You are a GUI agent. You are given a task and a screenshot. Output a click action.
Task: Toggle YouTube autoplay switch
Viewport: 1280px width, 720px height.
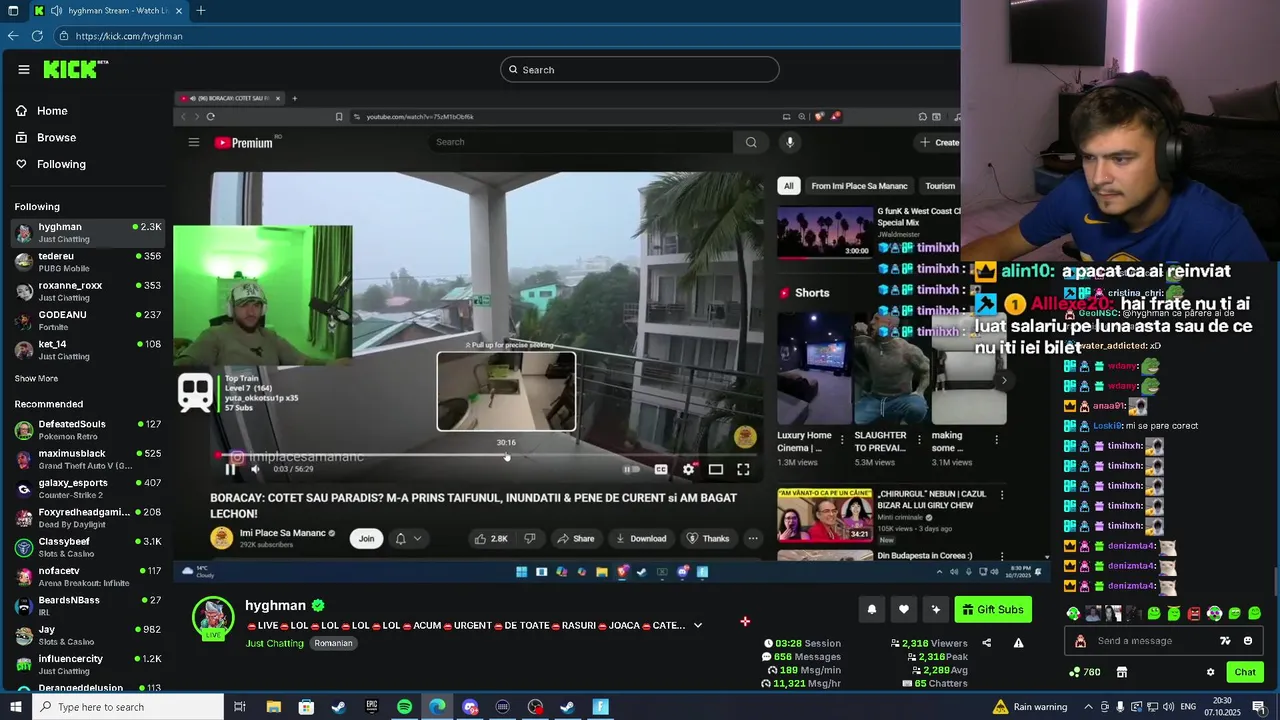click(631, 469)
